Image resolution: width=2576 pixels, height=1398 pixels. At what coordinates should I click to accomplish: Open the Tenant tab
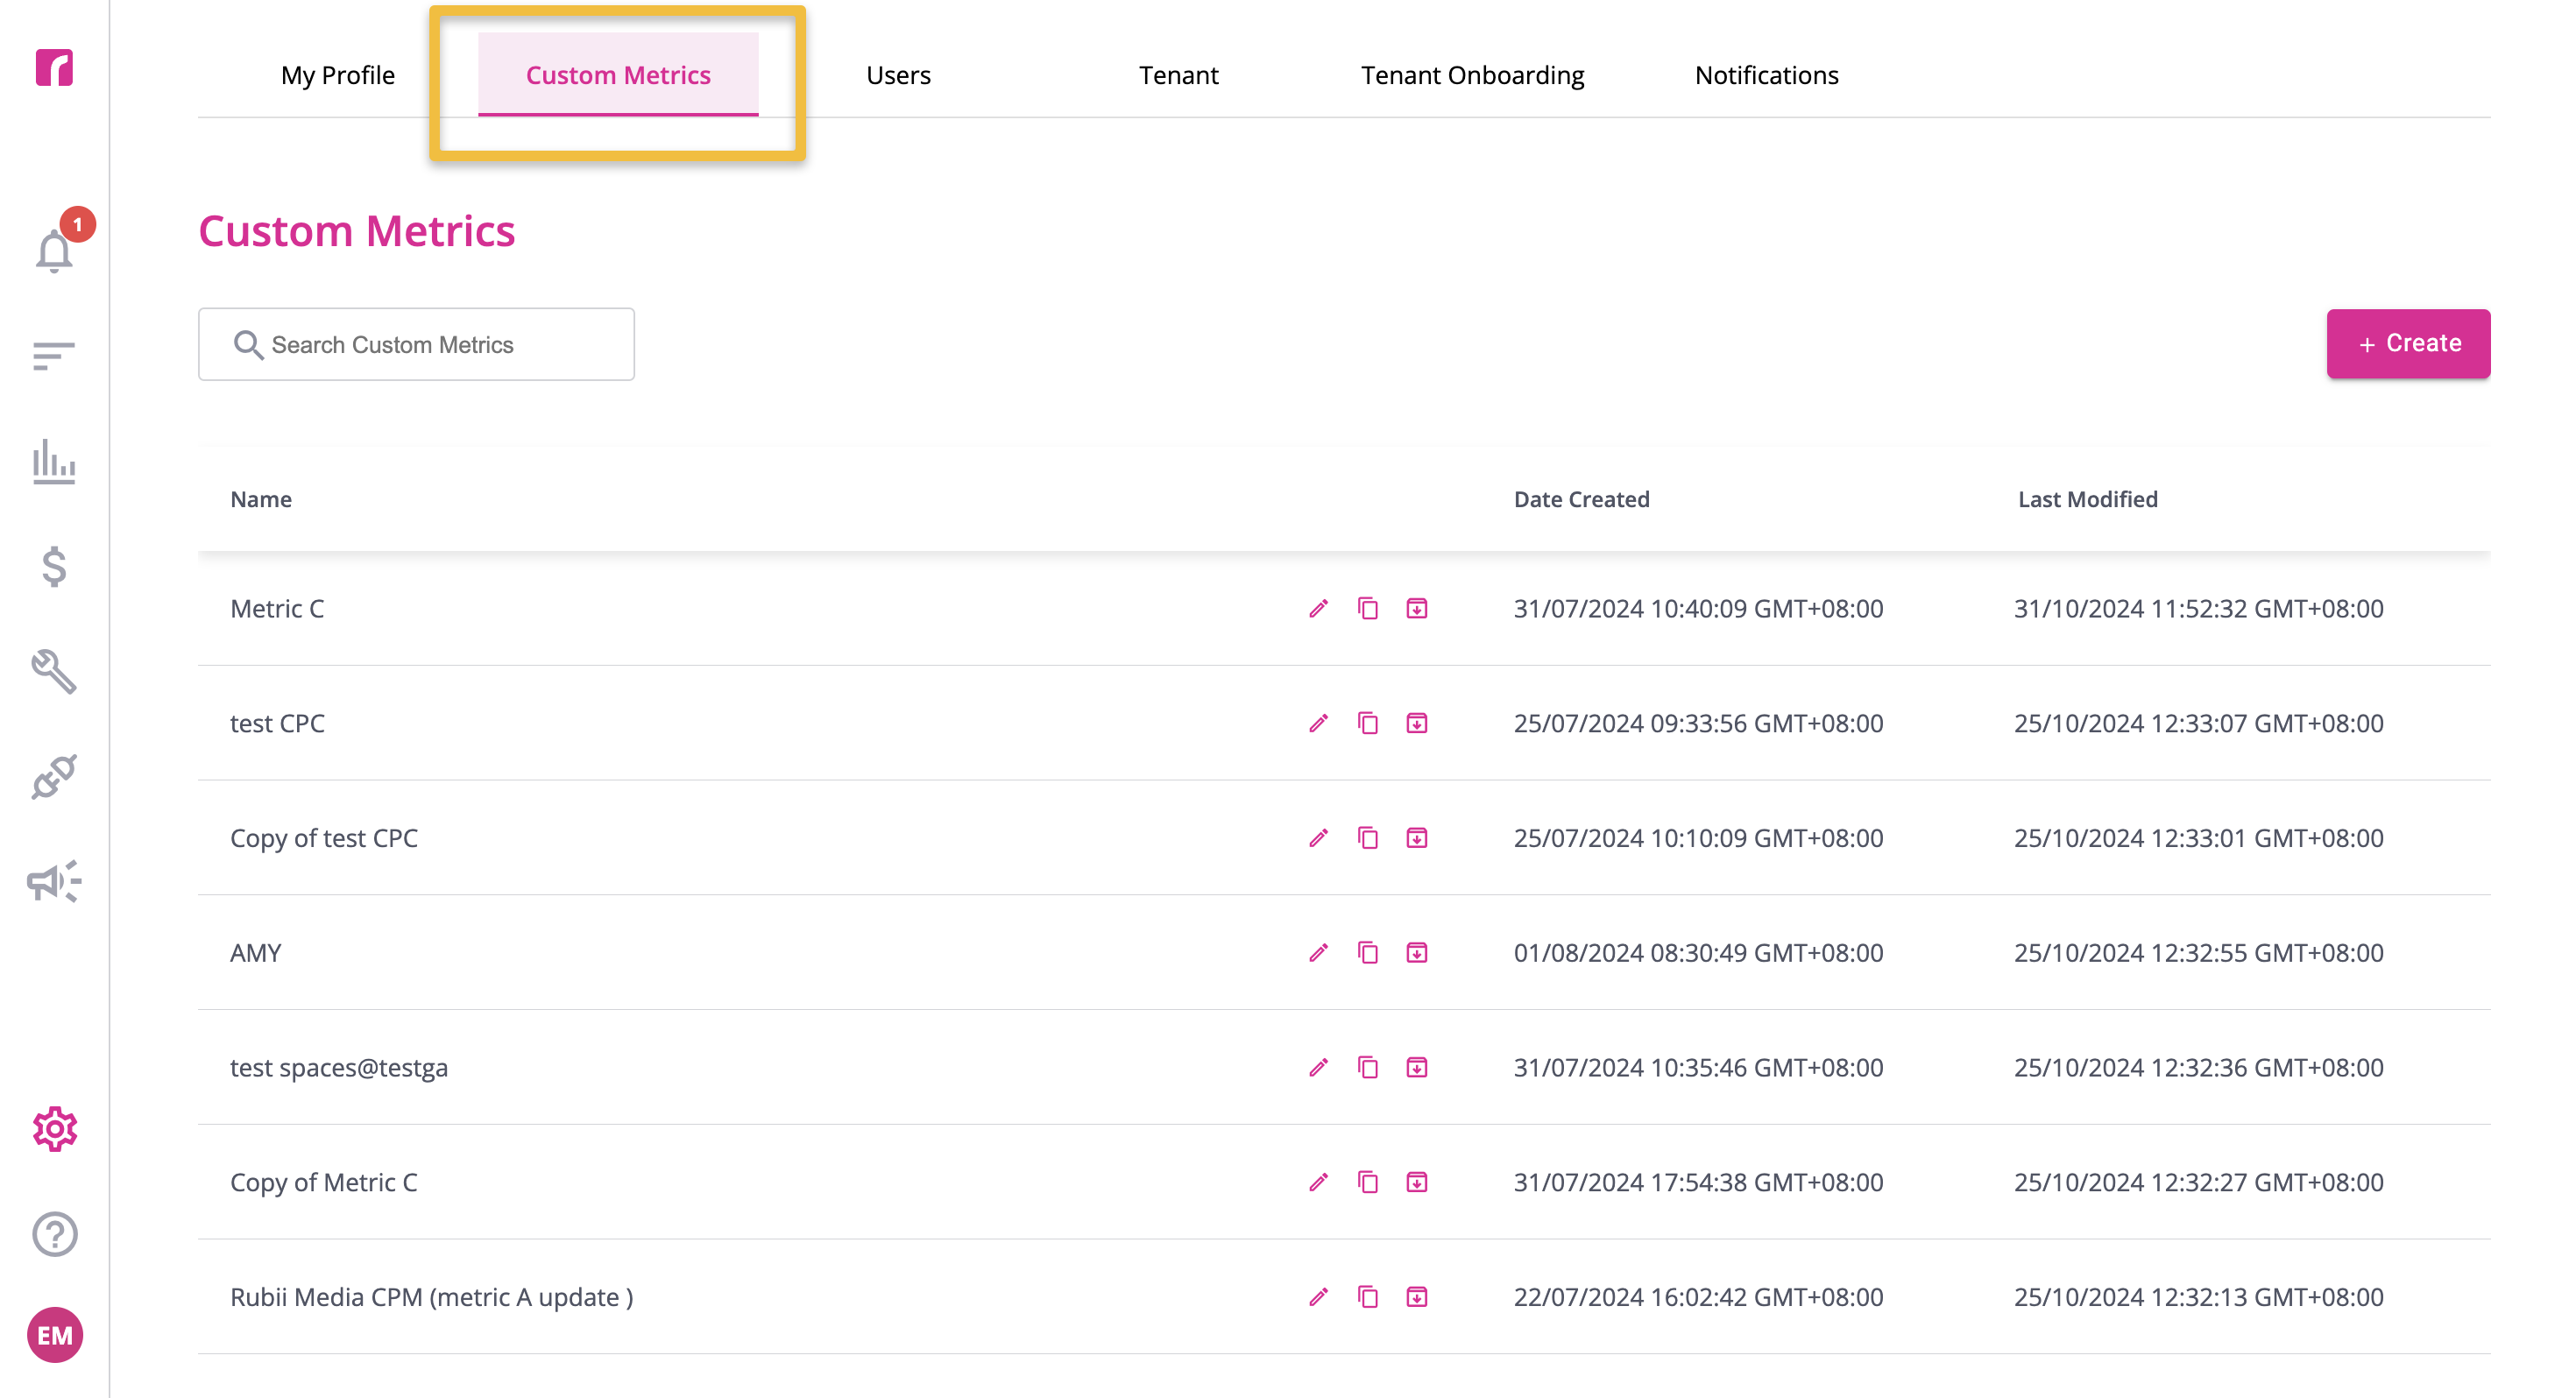click(x=1178, y=75)
